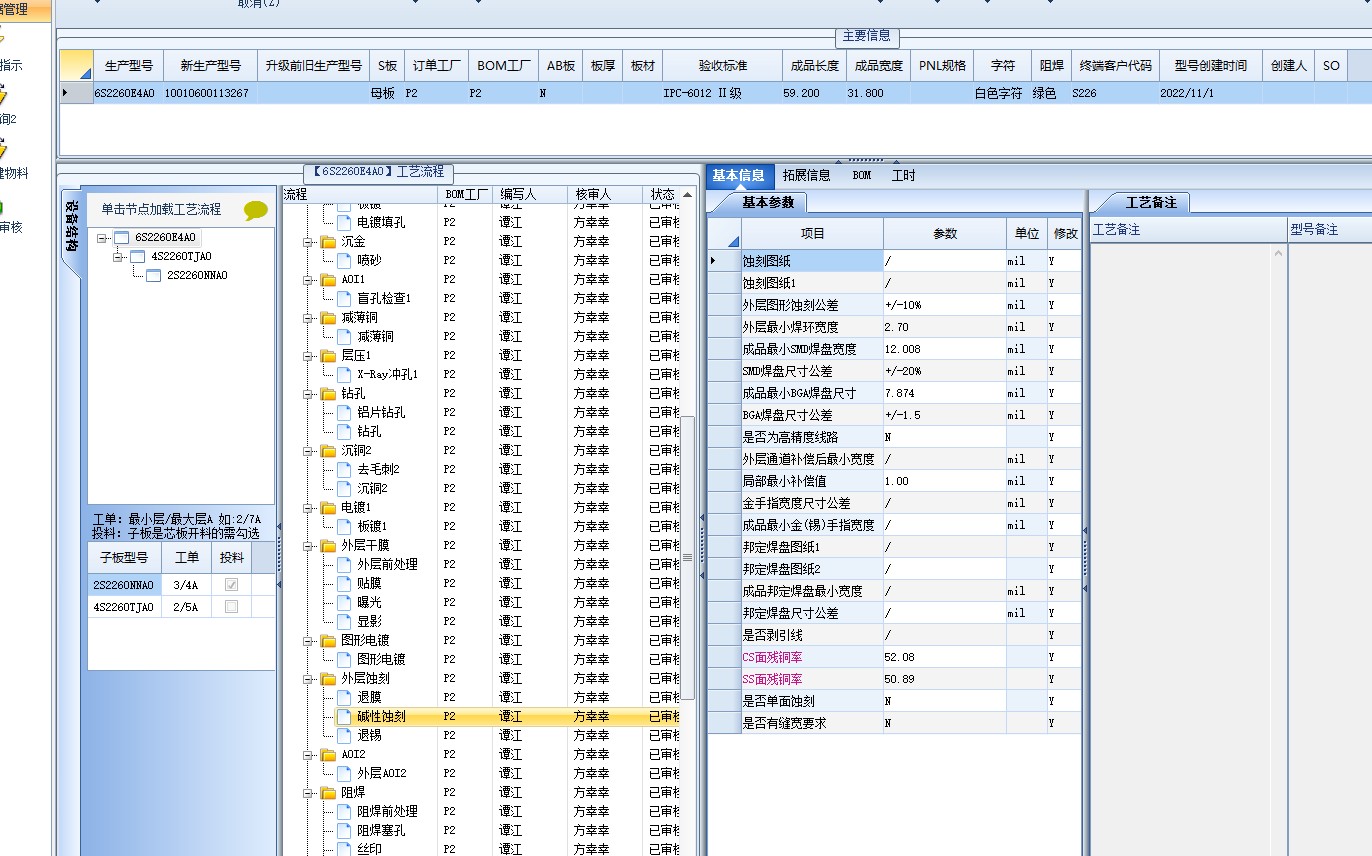Screen dimensions: 1372x856
Task: Select the 基本参数 tab
Action: tap(768, 202)
